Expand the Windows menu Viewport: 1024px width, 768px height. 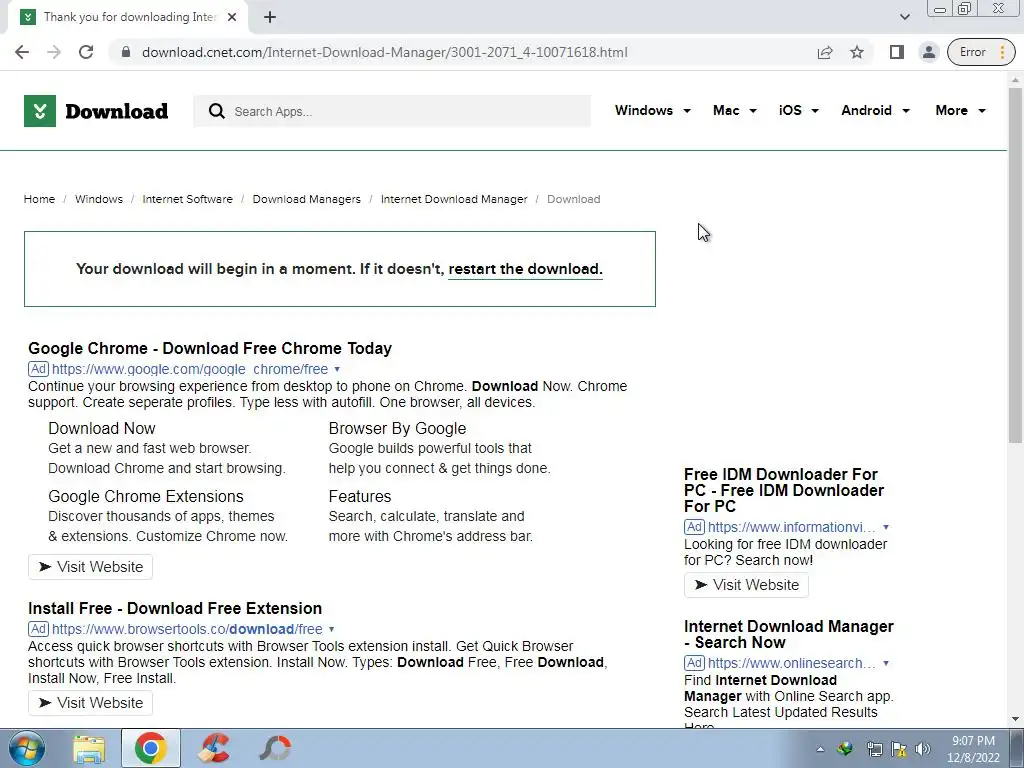[652, 110]
